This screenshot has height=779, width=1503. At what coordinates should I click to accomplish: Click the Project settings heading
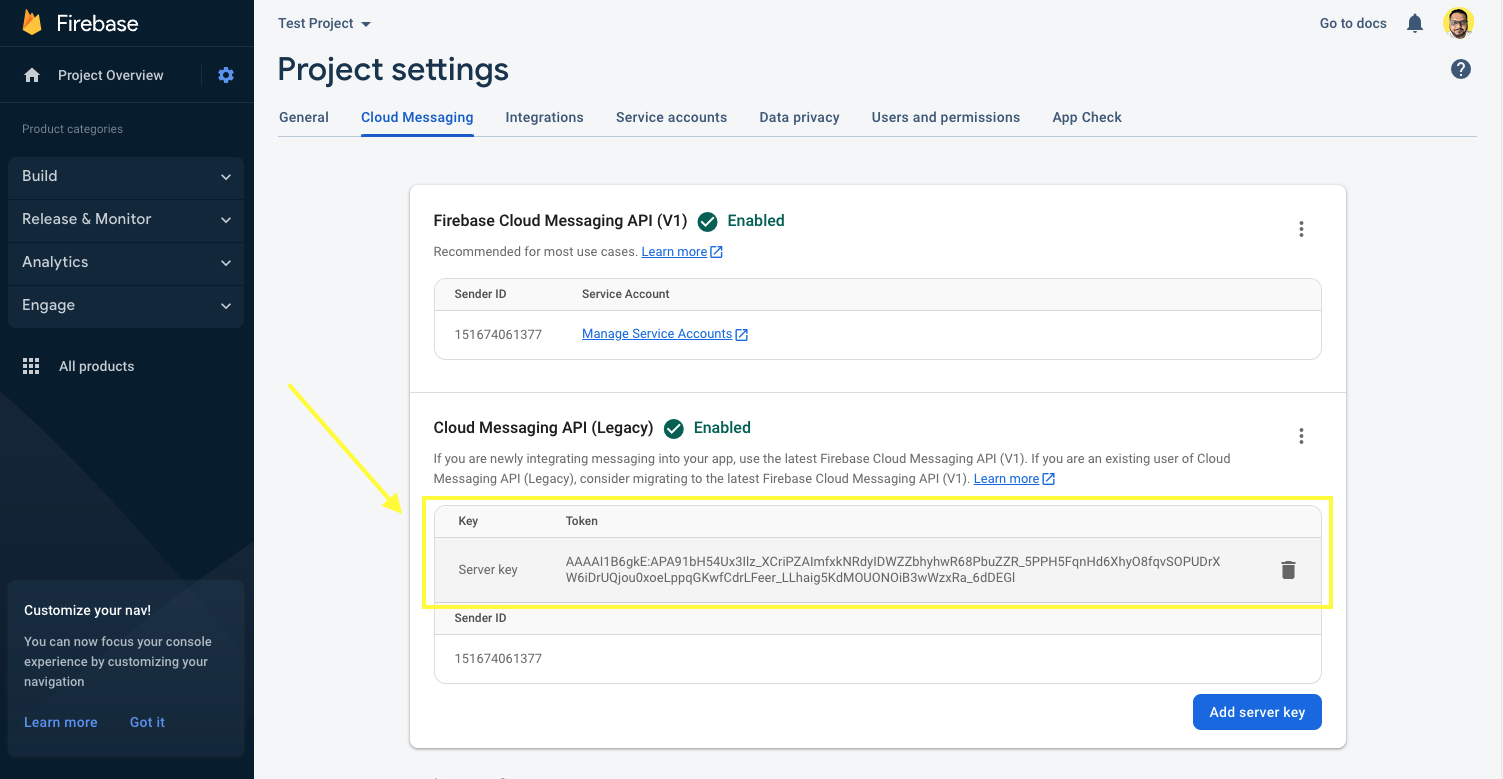pyautogui.click(x=393, y=70)
